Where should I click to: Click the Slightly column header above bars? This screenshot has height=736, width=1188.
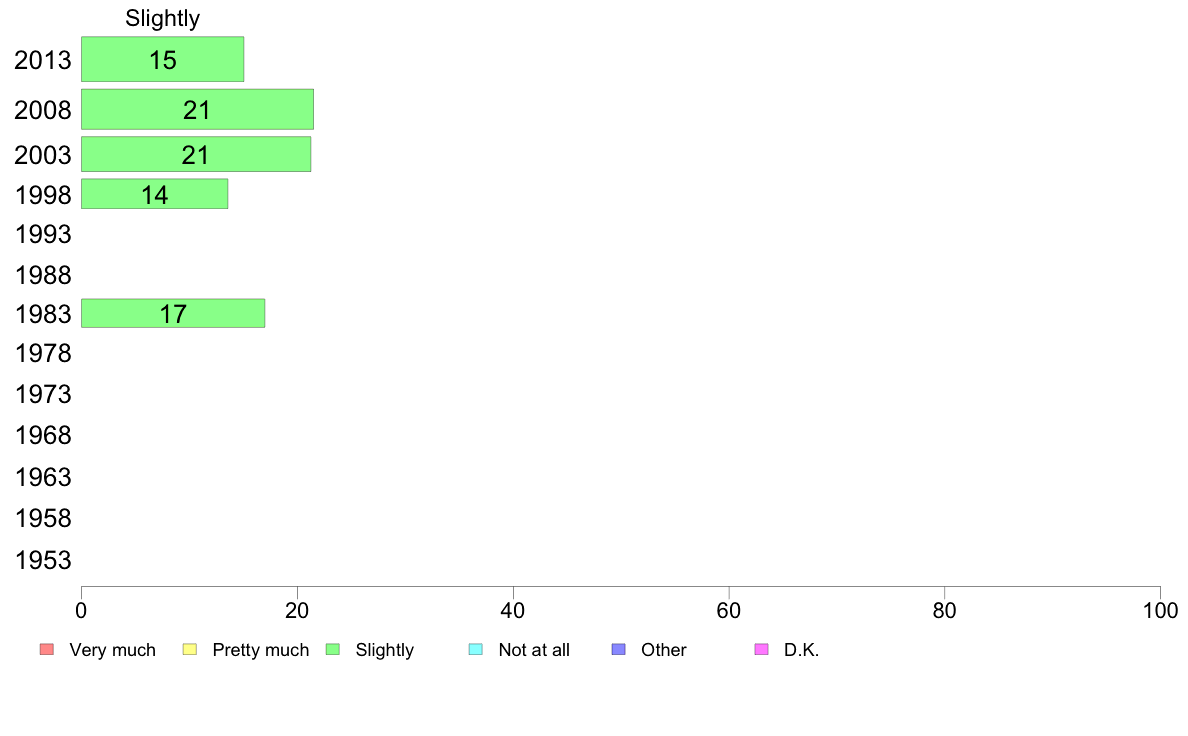tap(163, 18)
